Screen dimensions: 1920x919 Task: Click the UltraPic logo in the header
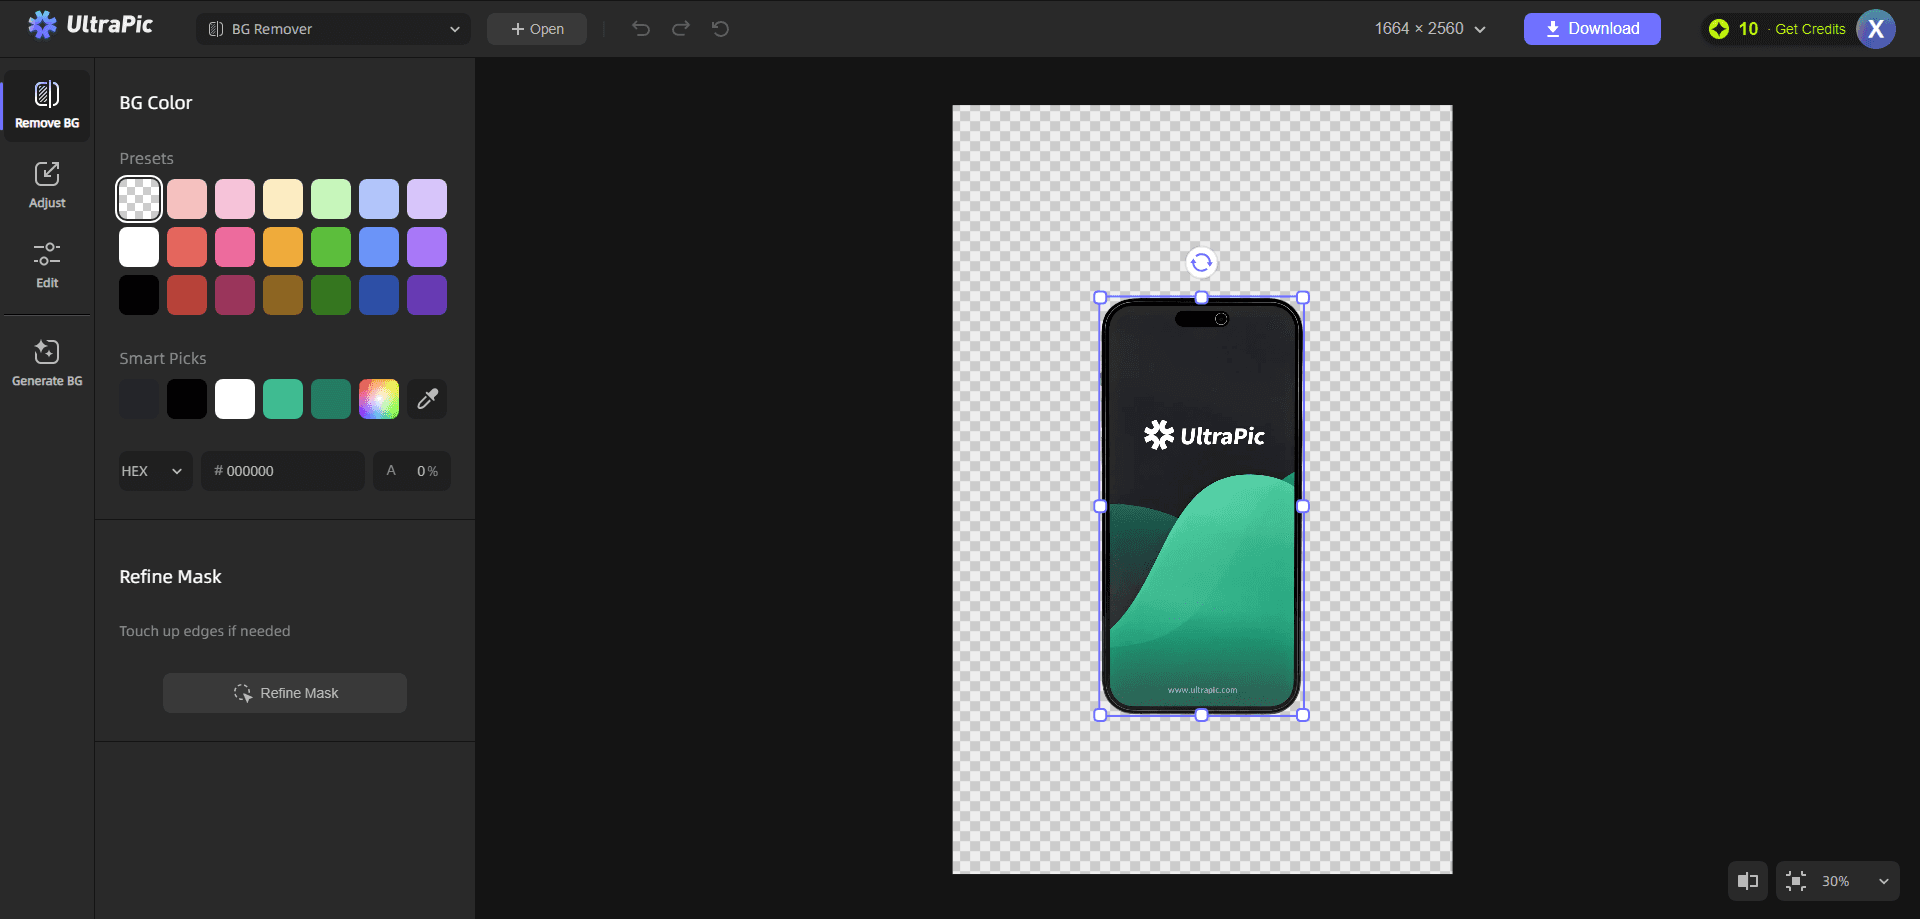90,25
